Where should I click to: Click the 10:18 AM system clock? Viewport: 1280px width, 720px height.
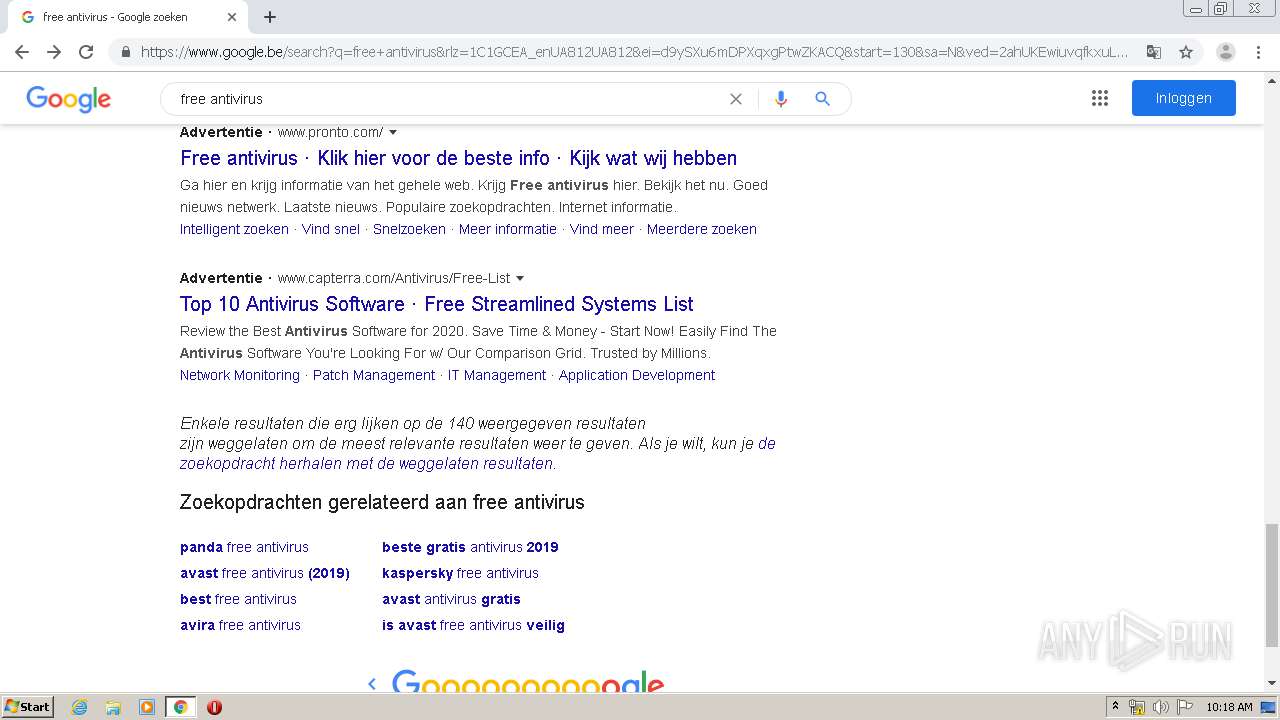point(1229,707)
